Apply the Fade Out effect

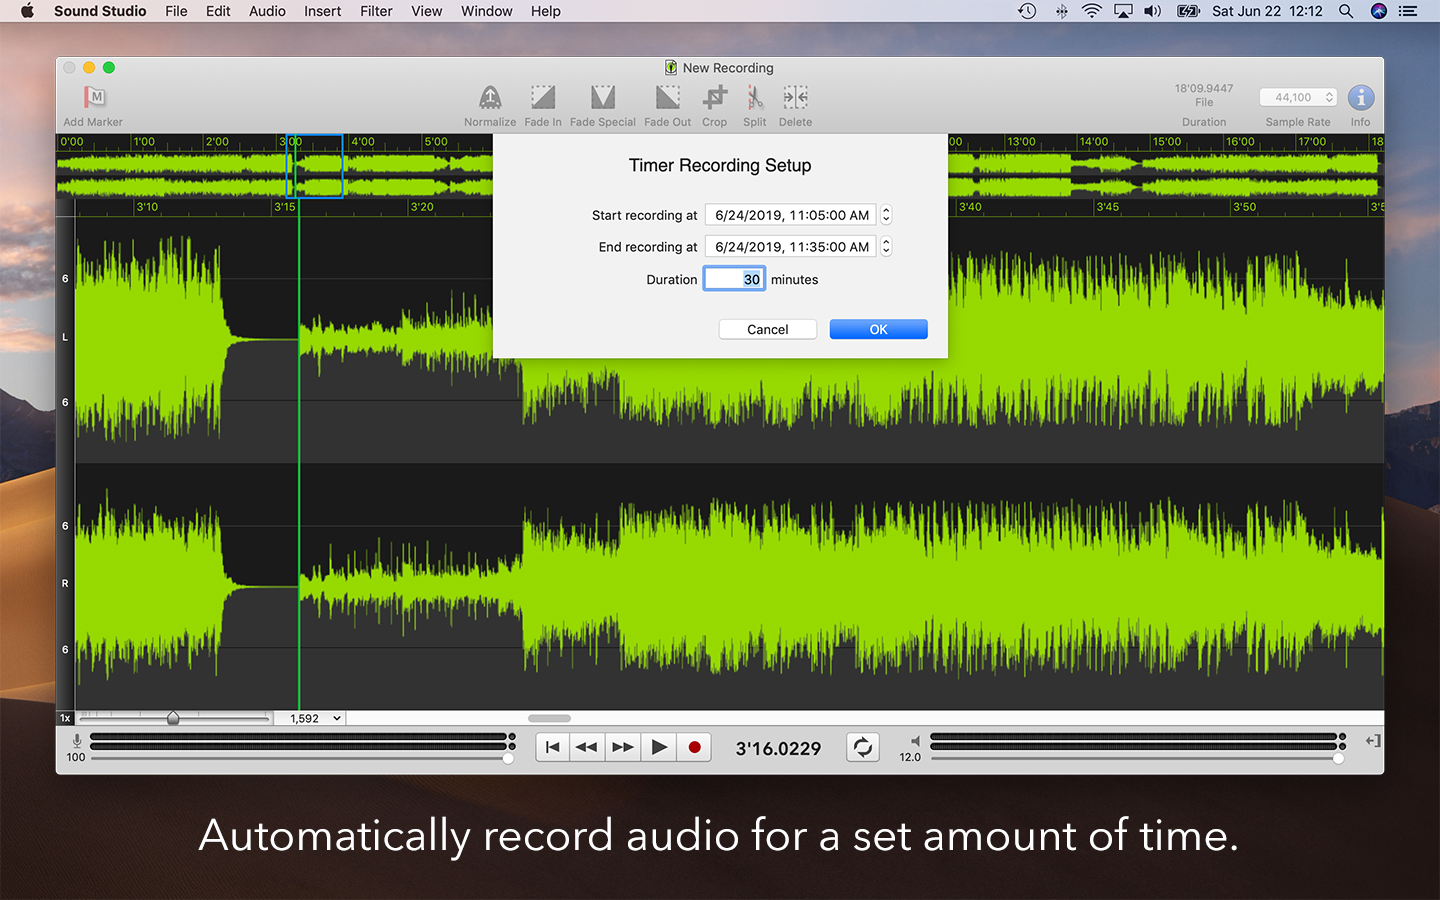point(667,98)
